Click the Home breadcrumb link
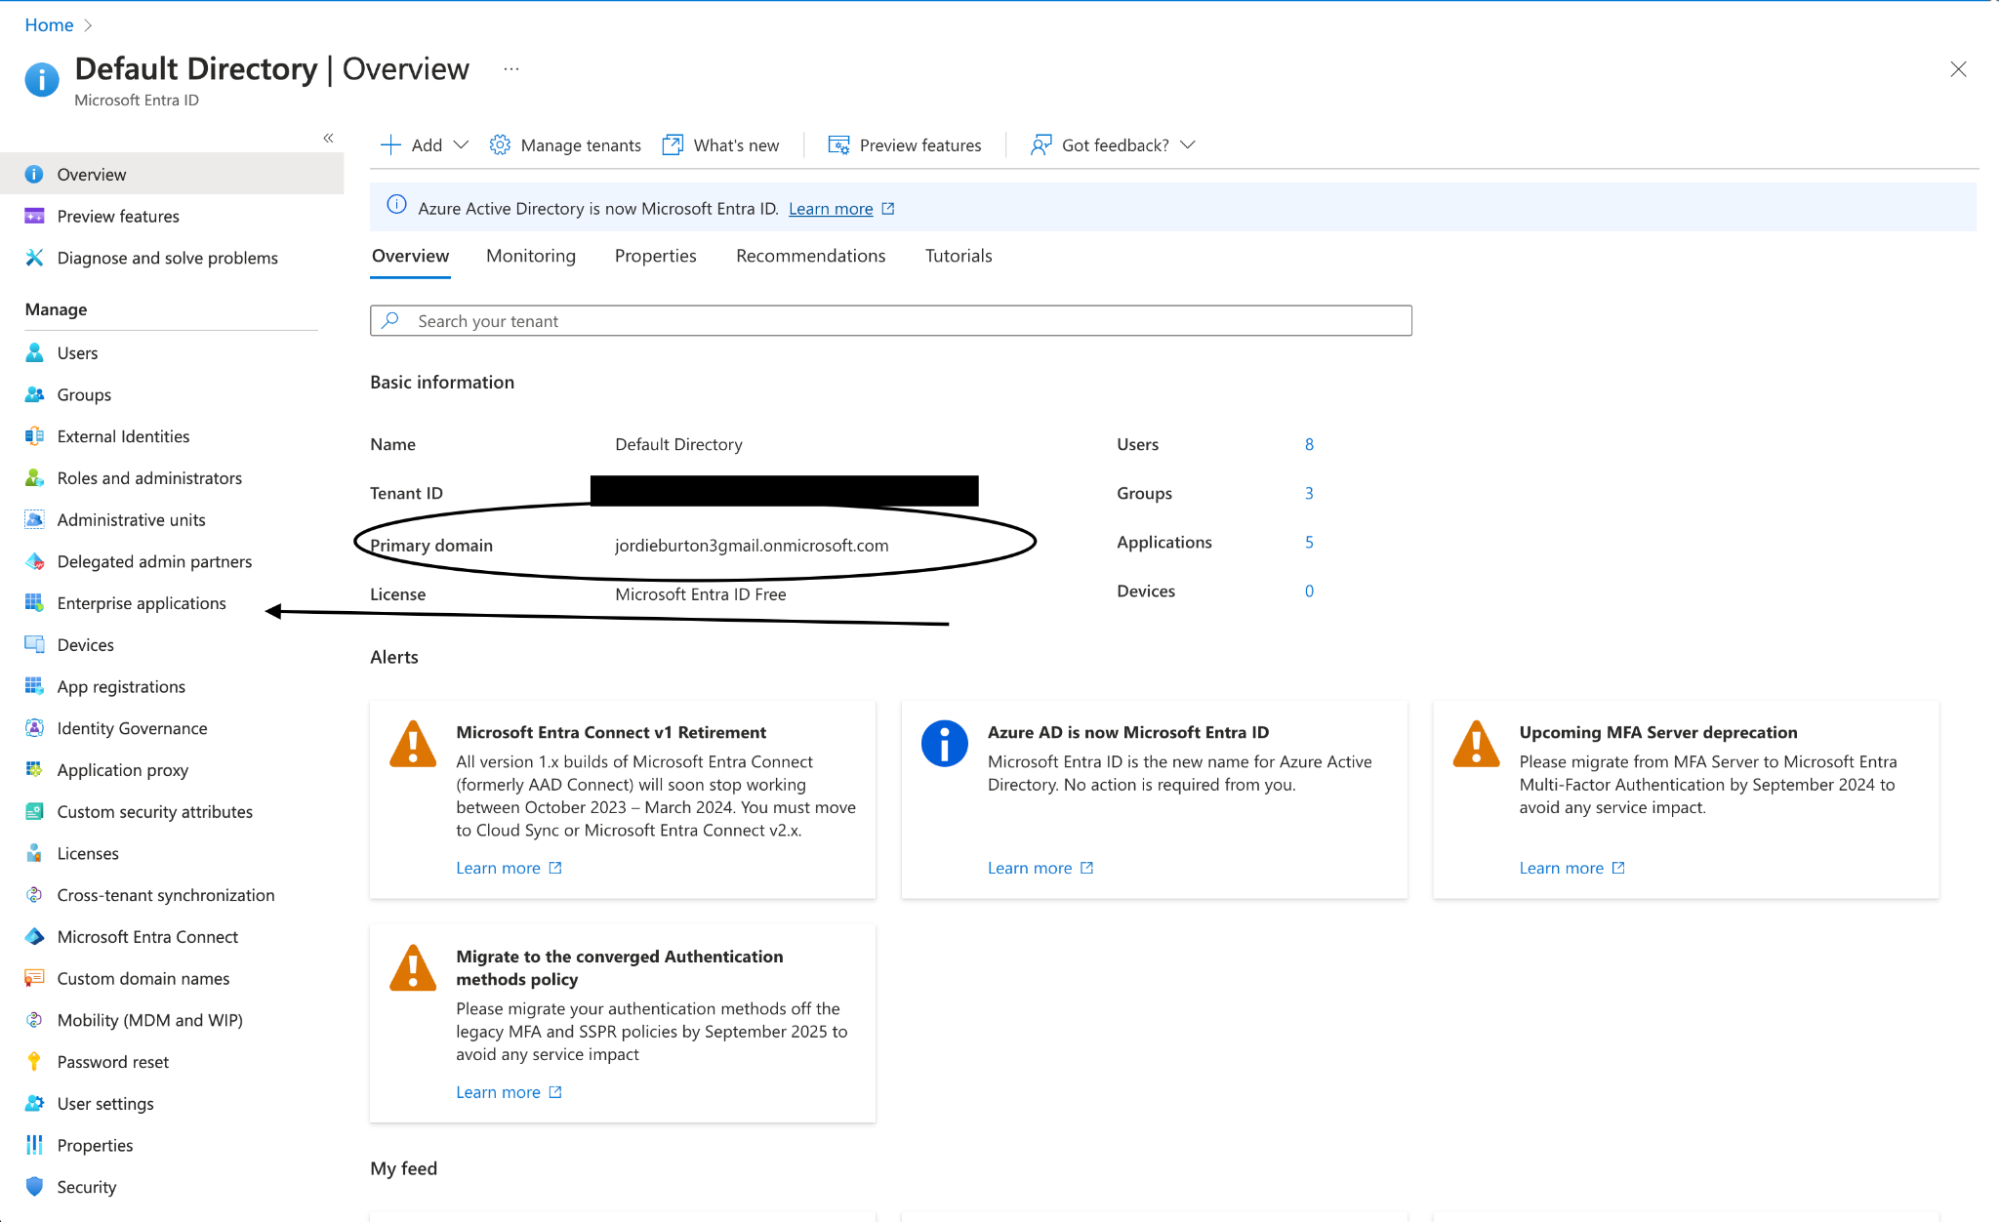 tap(49, 25)
